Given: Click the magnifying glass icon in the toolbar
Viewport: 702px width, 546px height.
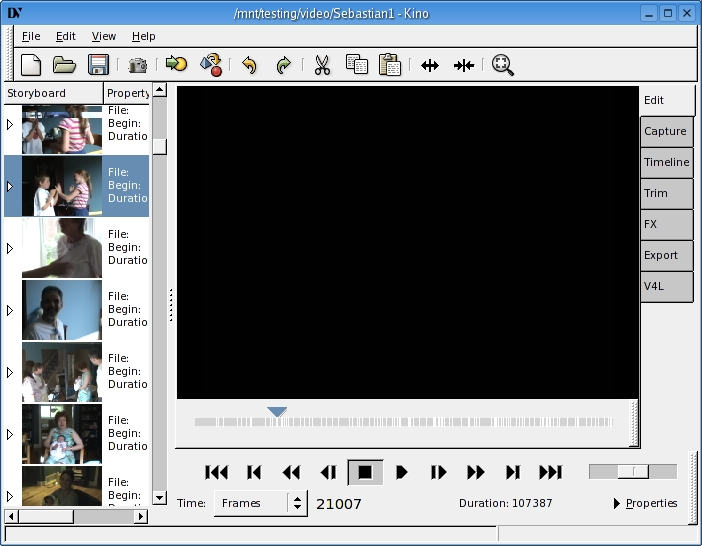Looking at the screenshot, I should (x=502, y=65).
